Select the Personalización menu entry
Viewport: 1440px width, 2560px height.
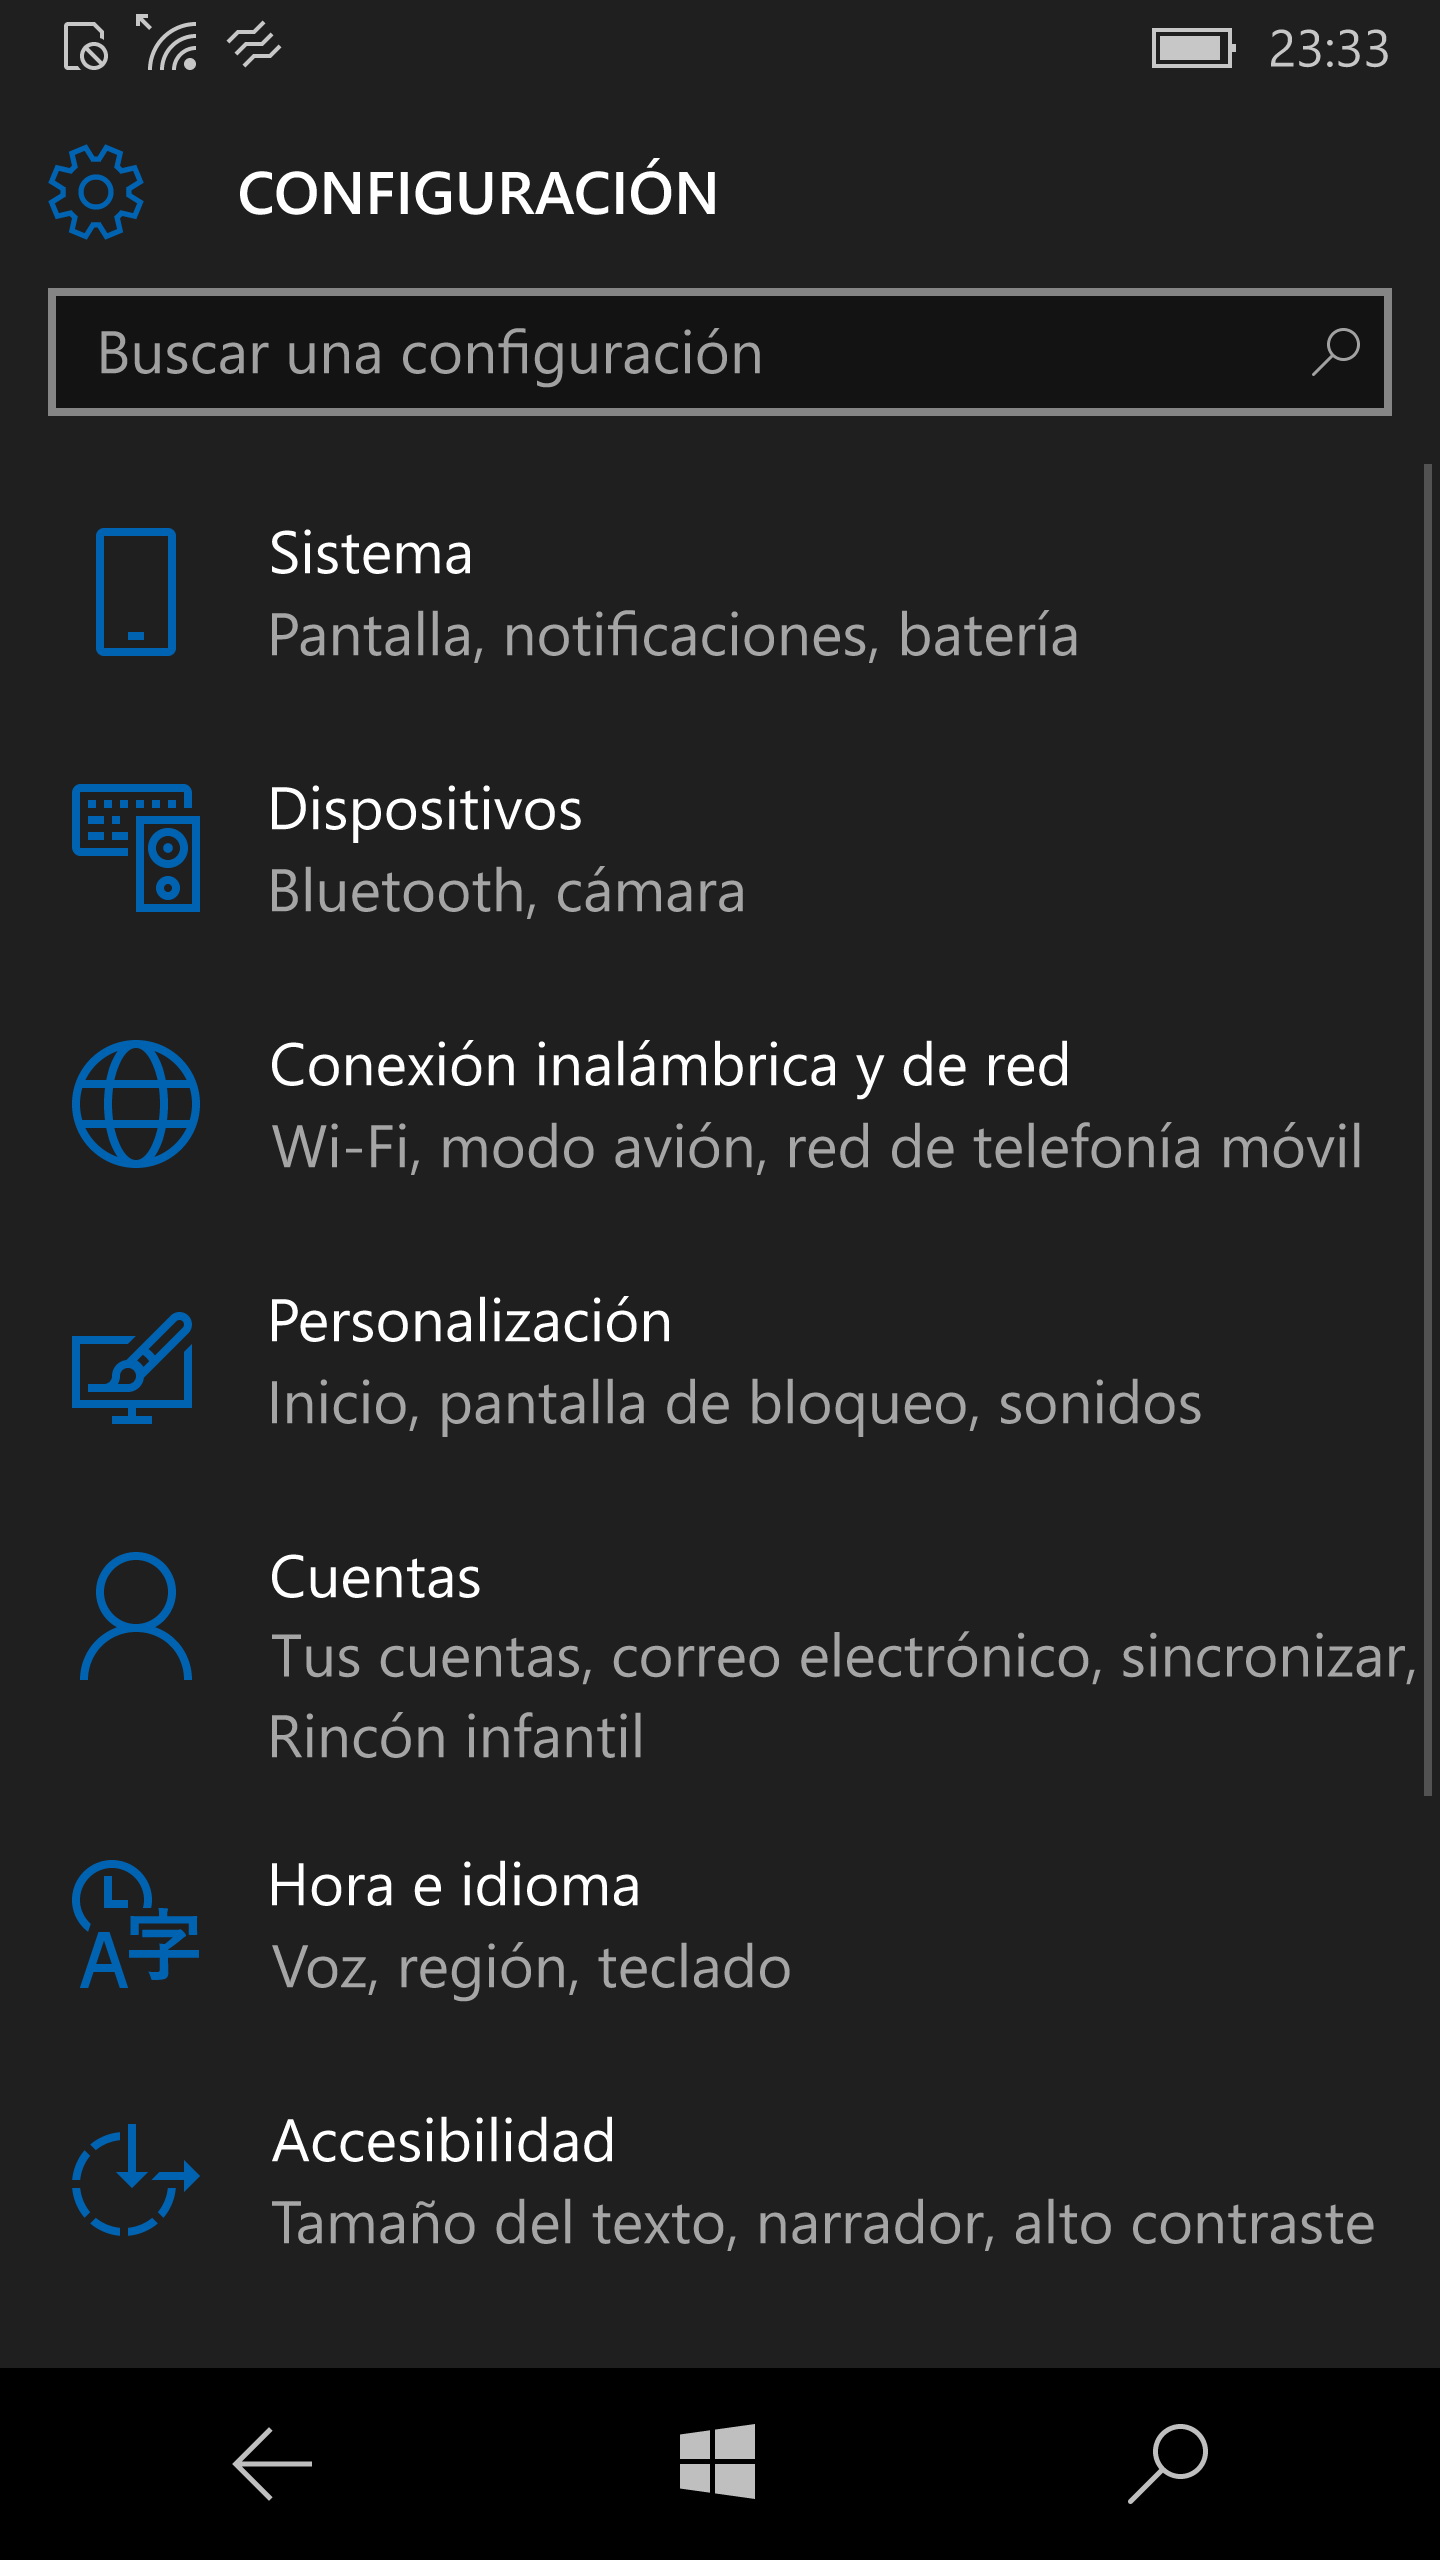tap(734, 1362)
